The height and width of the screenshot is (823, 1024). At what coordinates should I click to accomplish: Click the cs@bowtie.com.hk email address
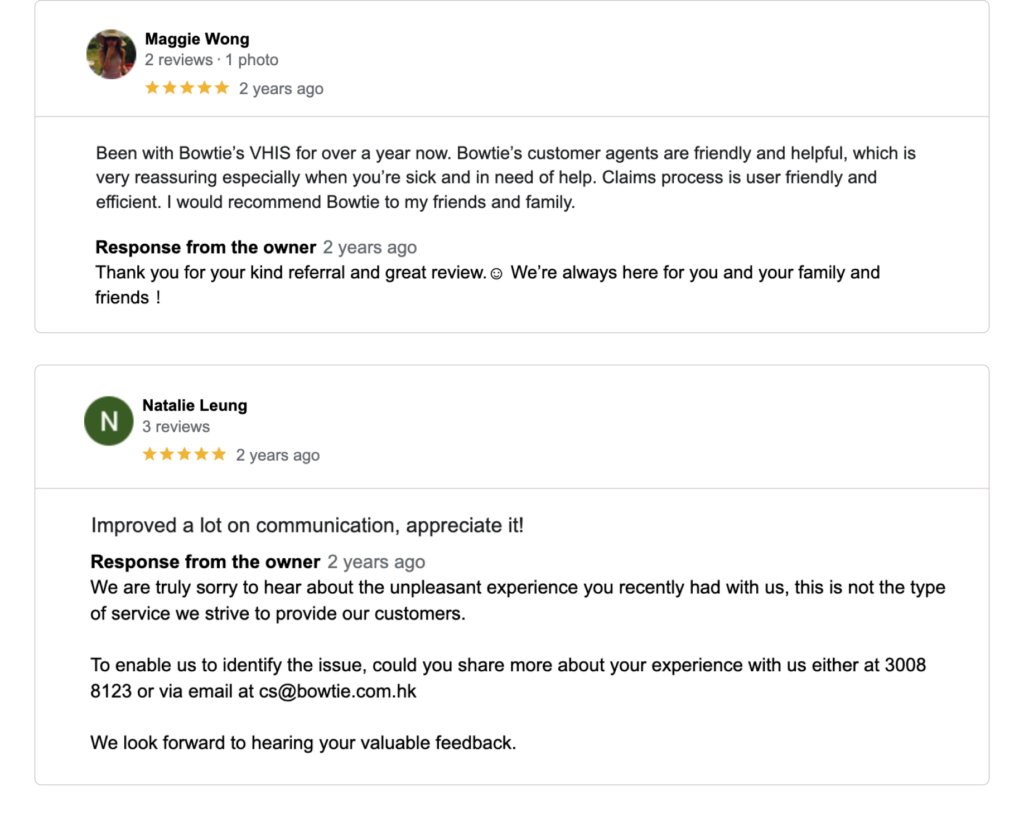pyautogui.click(x=338, y=691)
